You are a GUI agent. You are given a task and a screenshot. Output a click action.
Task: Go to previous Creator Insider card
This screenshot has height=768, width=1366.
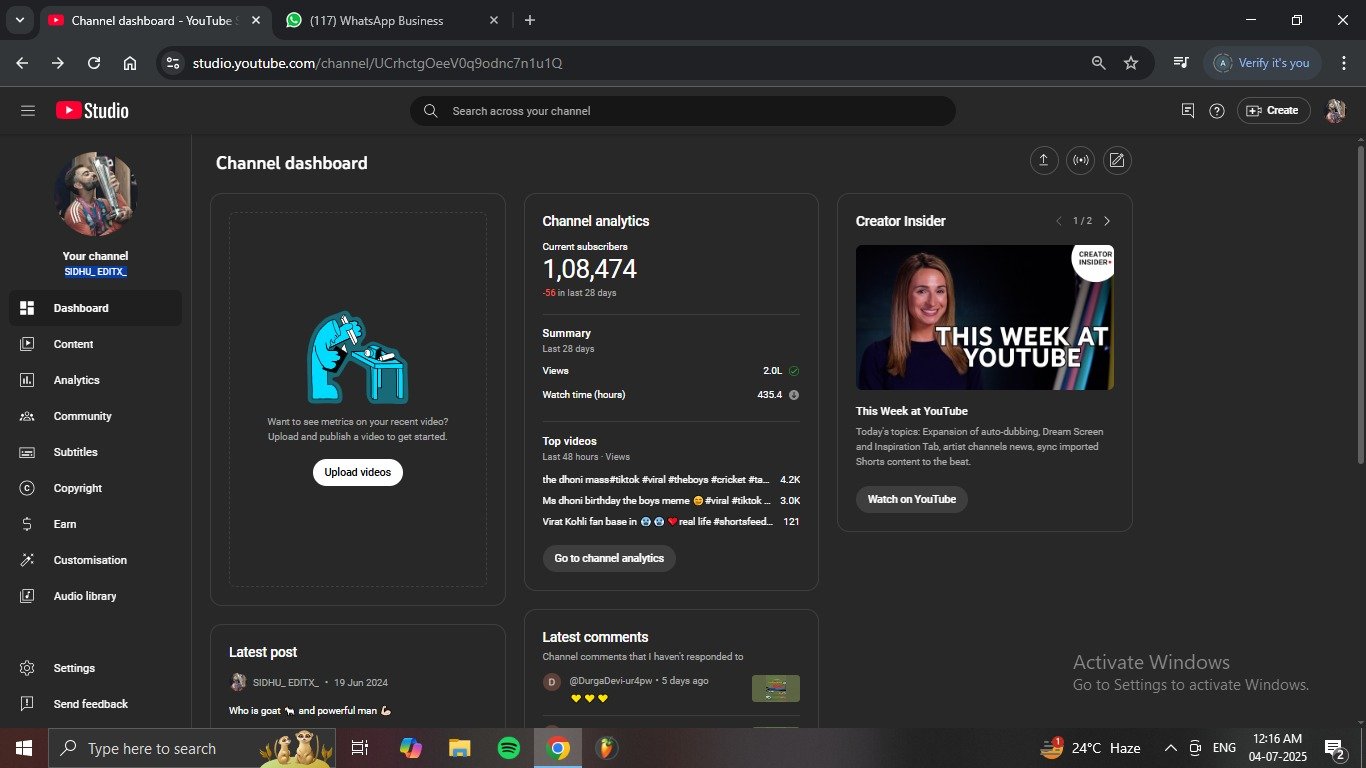(1059, 221)
